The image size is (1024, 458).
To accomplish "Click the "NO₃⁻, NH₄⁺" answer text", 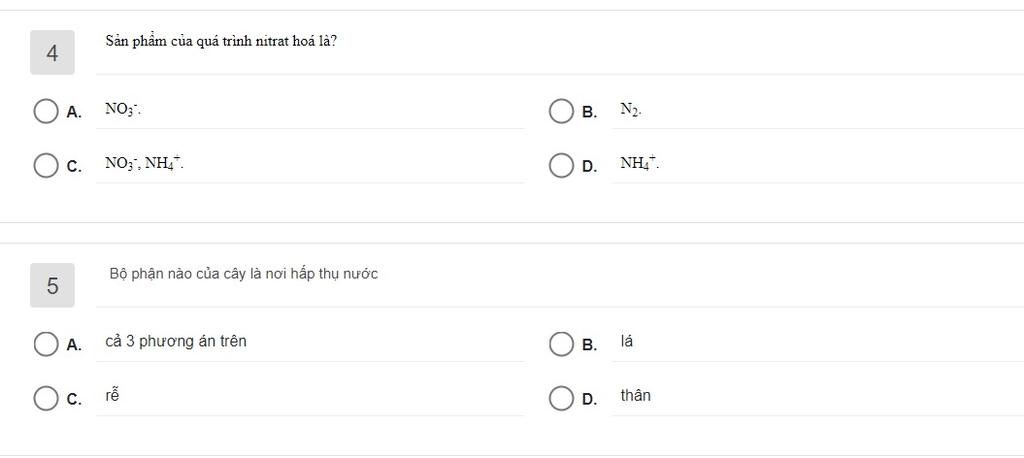I will click(144, 163).
